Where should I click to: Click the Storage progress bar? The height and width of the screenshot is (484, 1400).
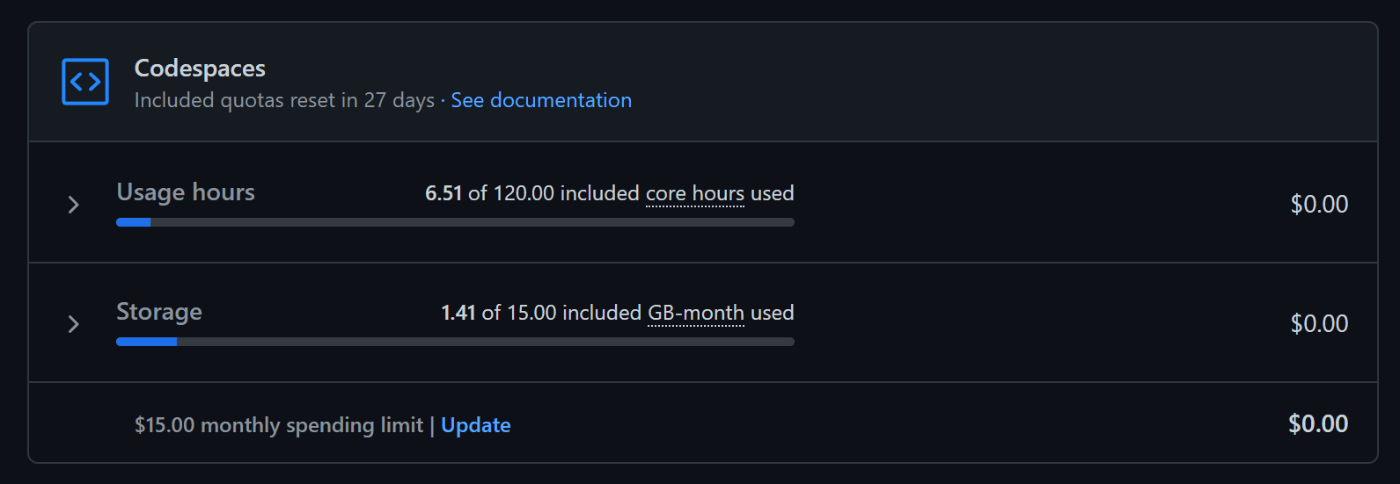pos(455,342)
